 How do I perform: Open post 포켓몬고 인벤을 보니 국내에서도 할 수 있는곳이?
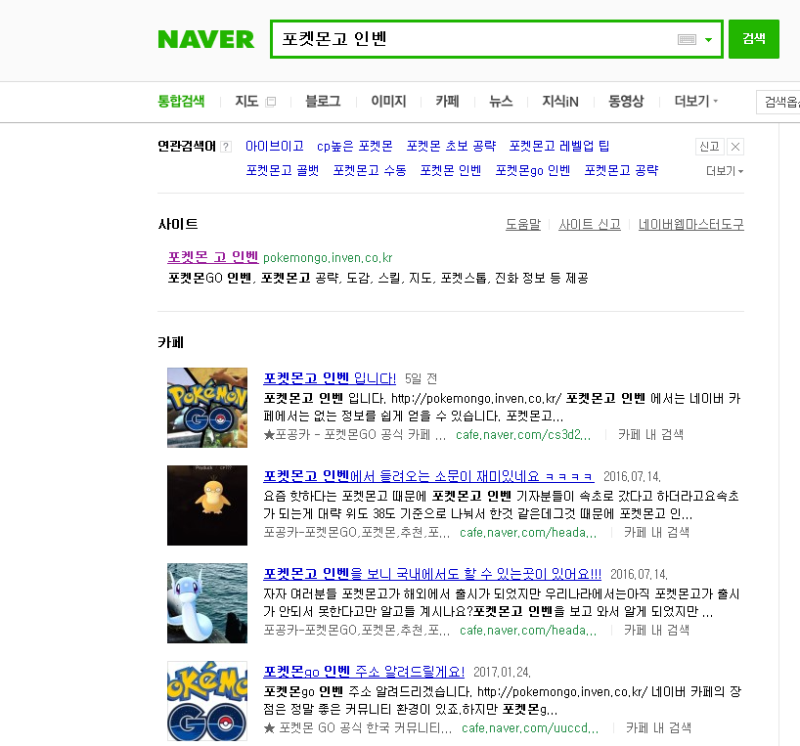point(432,574)
